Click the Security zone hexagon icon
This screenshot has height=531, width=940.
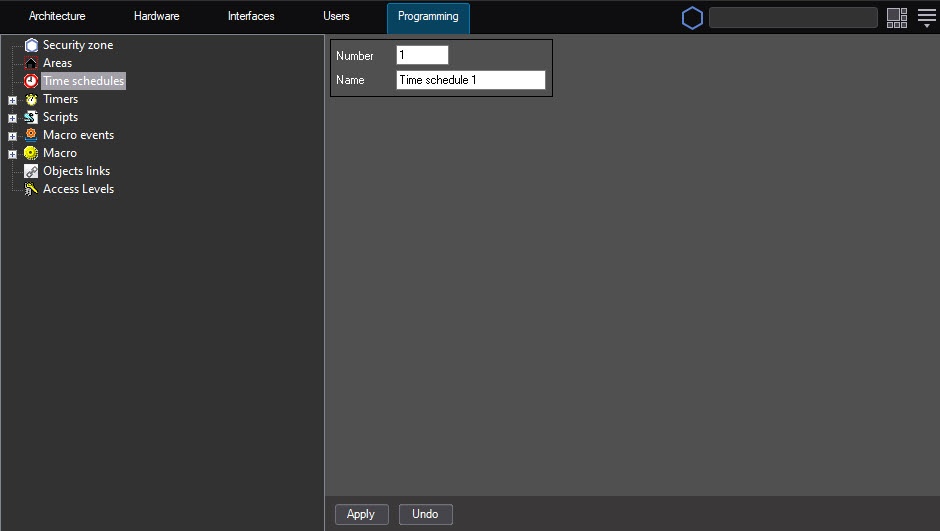31,45
